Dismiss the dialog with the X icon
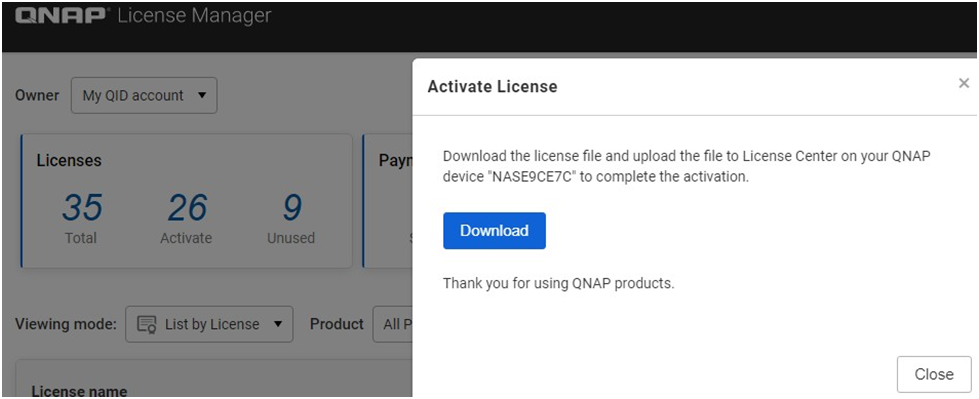The height and width of the screenshot is (399, 979). [x=964, y=83]
